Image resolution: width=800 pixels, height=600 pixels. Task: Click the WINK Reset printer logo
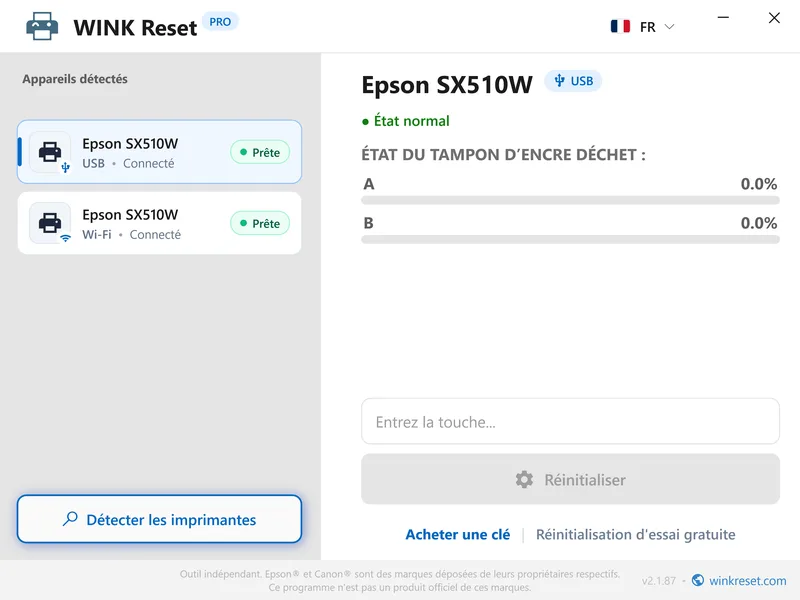(x=42, y=26)
